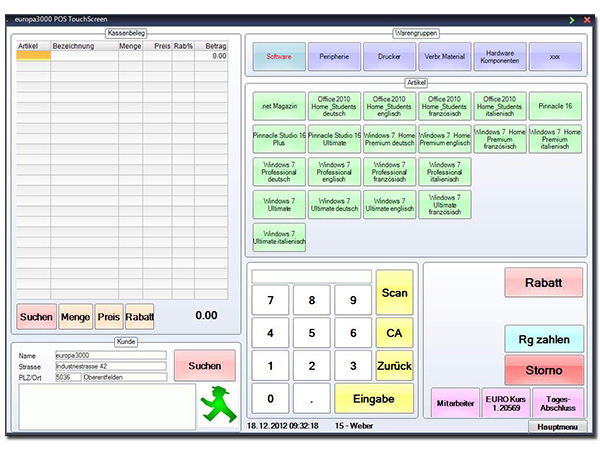Click the red Storno button
Image resolution: width=600 pixels, height=449 pixels.
(544, 370)
